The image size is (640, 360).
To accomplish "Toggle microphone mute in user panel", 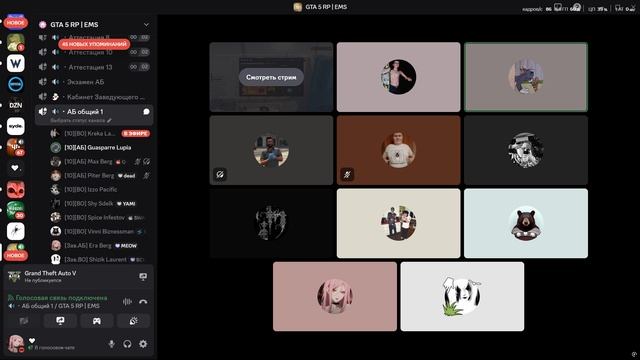I will pyautogui.click(x=111, y=344).
